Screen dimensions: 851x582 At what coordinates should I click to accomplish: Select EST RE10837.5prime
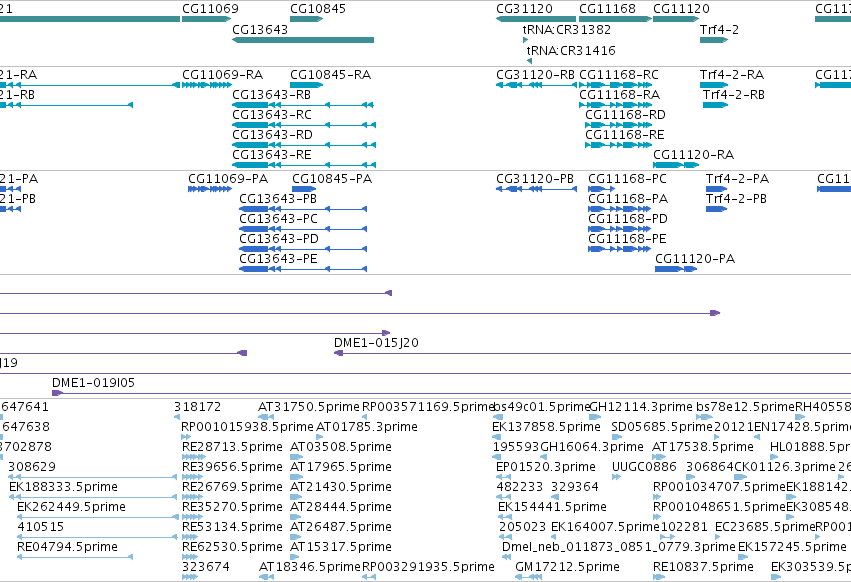[659, 577]
